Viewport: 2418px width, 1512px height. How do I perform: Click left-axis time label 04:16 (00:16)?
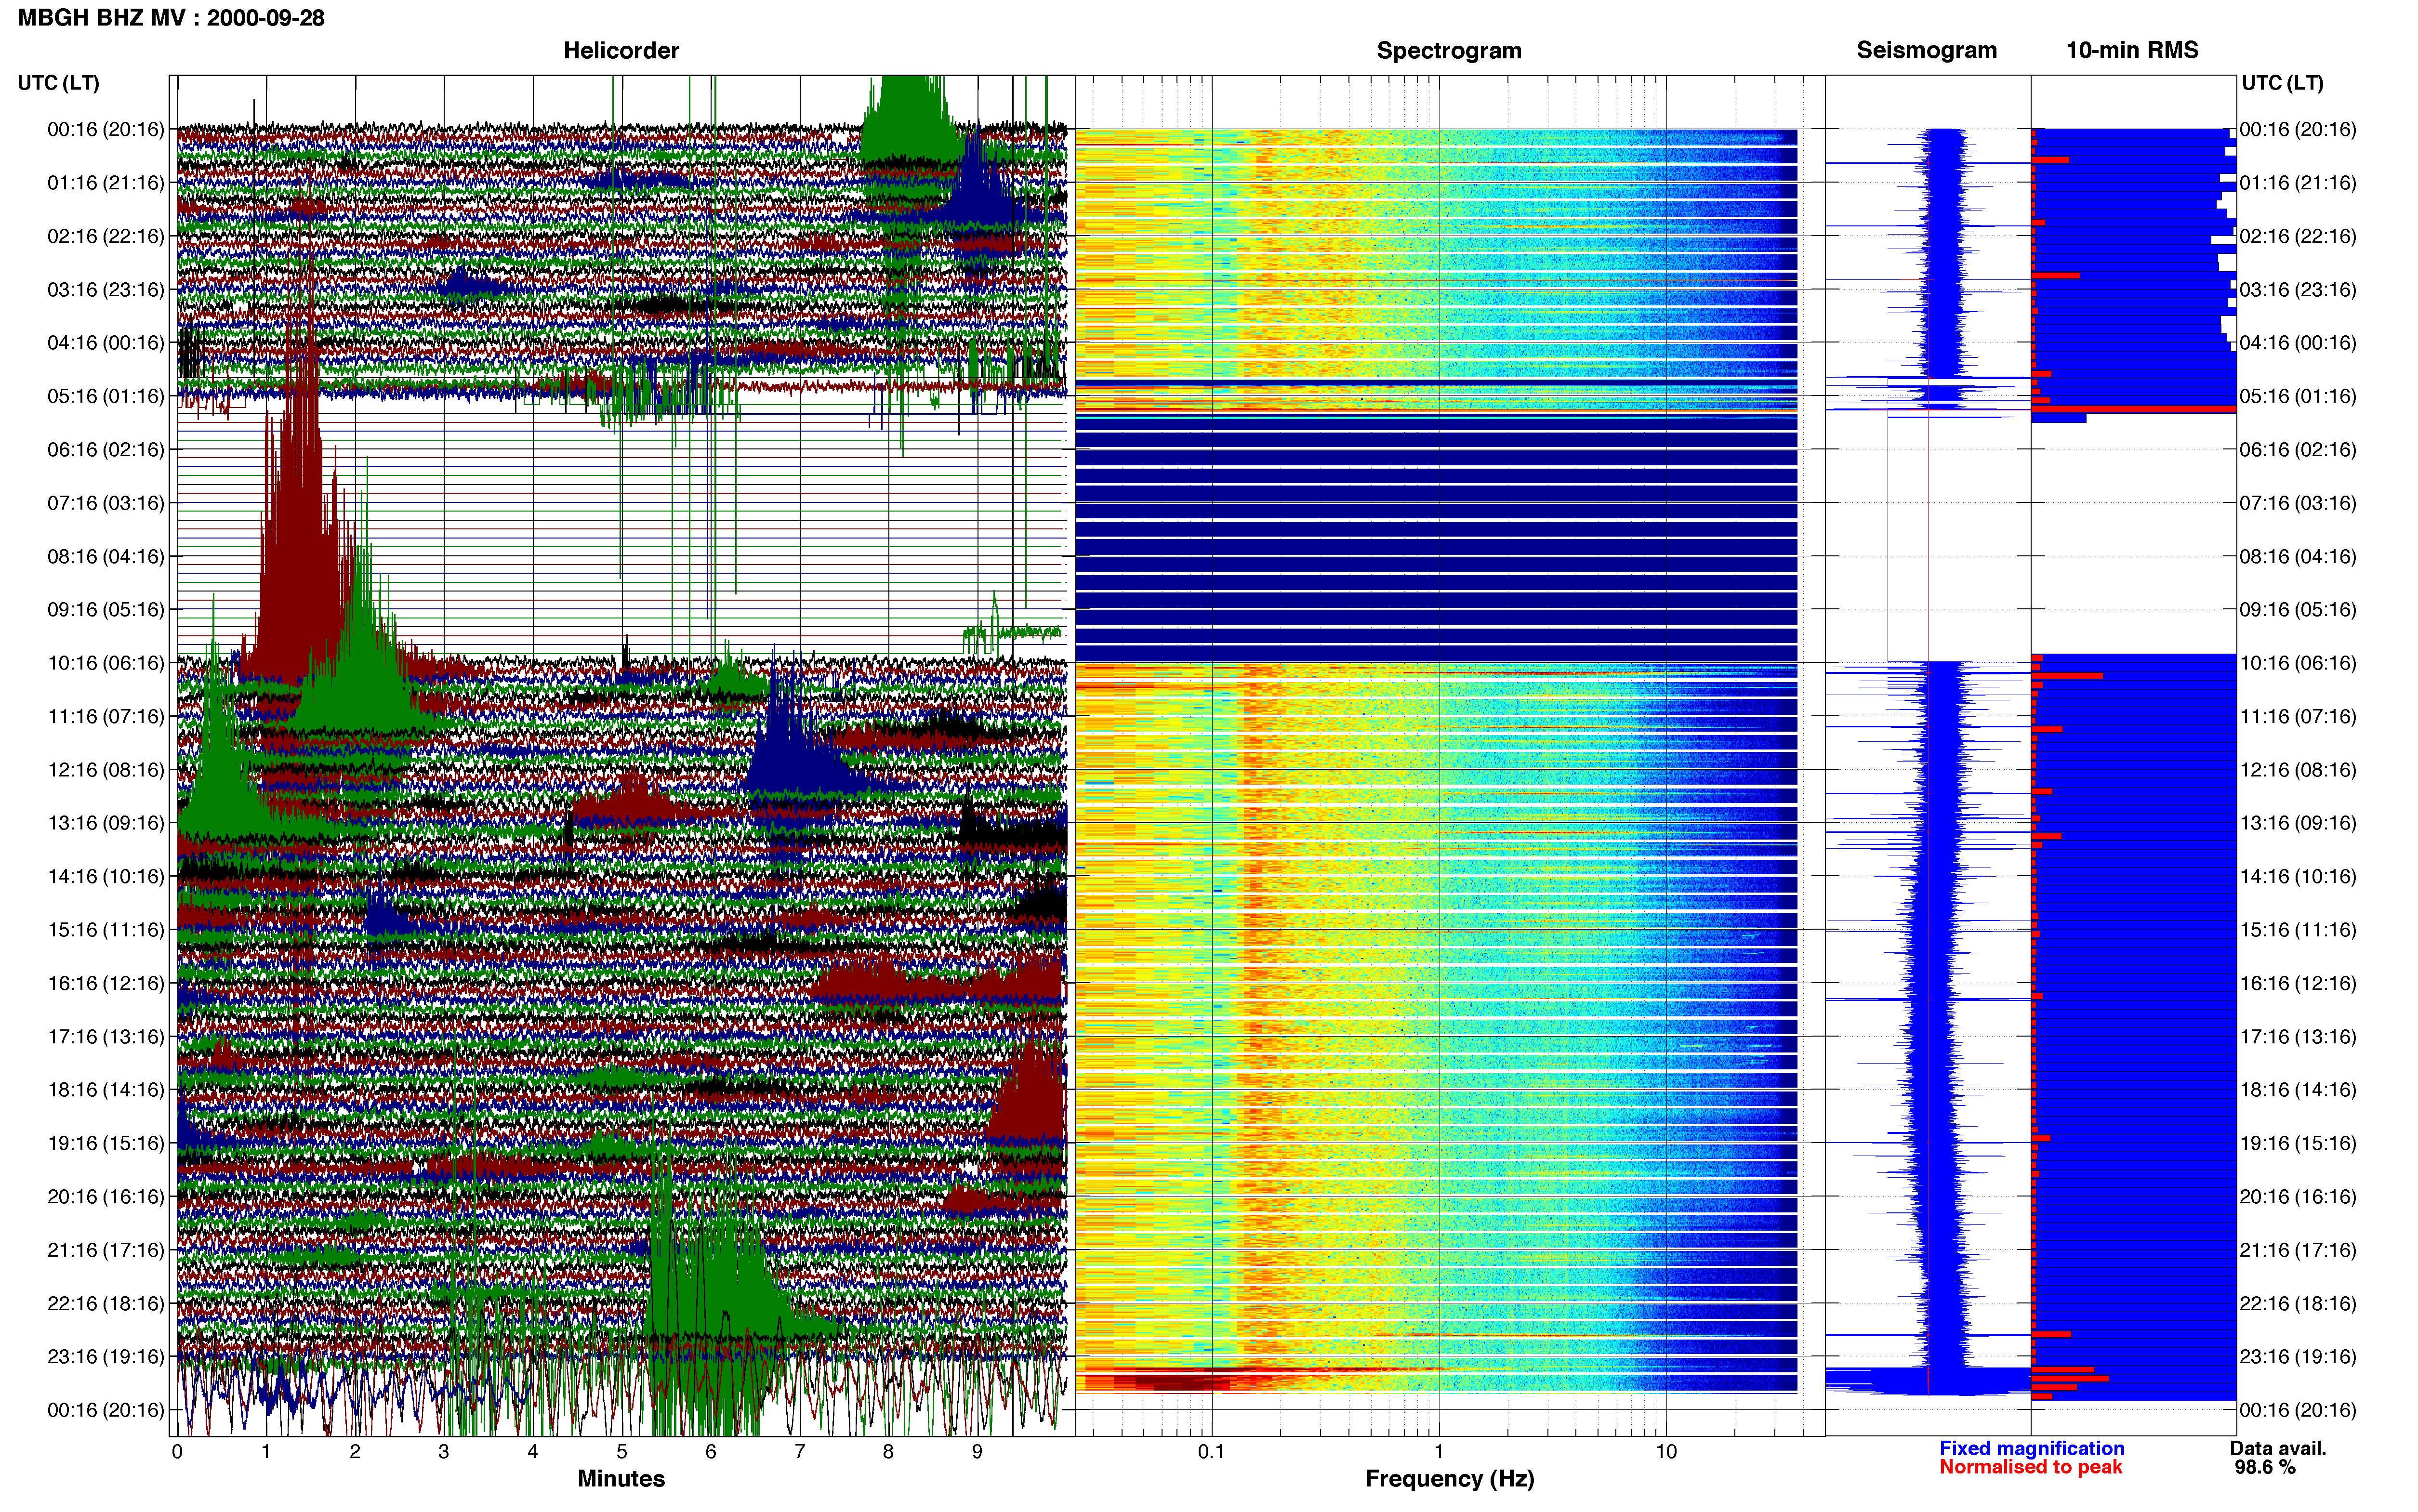pyautogui.click(x=106, y=343)
